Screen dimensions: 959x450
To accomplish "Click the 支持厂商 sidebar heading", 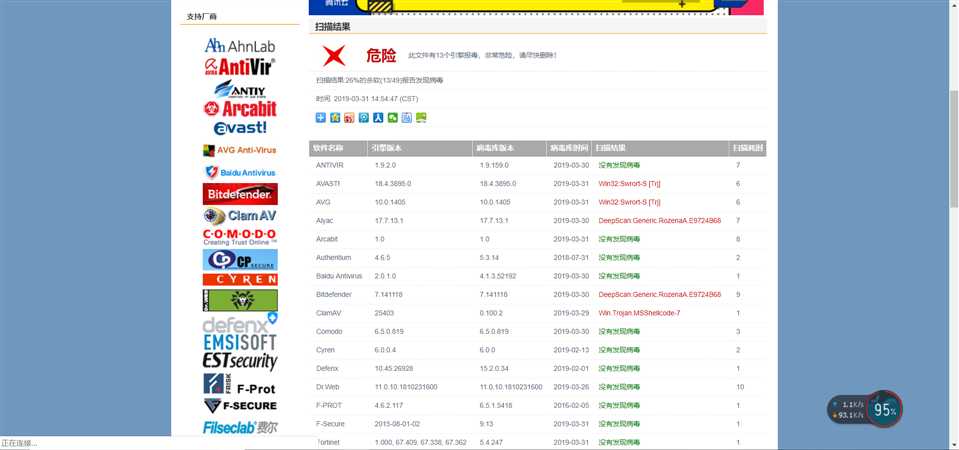I will 202,17.
